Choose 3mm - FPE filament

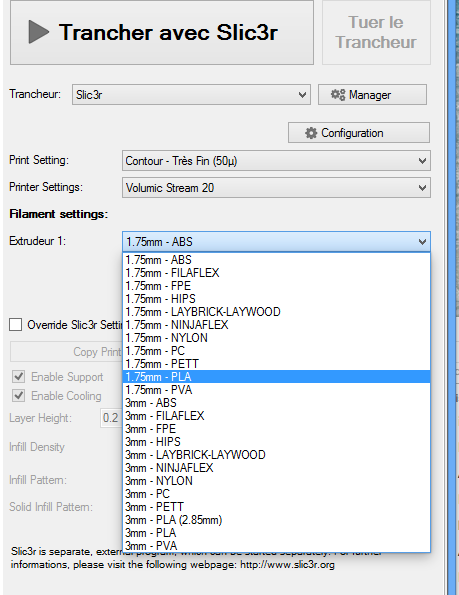click(276, 429)
